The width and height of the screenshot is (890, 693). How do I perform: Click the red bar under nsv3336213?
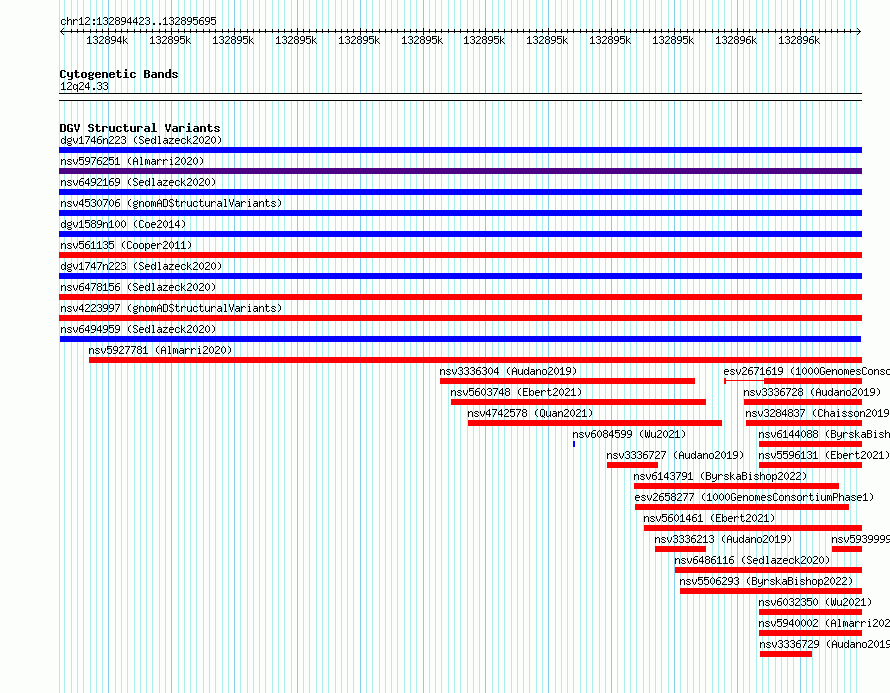(x=680, y=549)
